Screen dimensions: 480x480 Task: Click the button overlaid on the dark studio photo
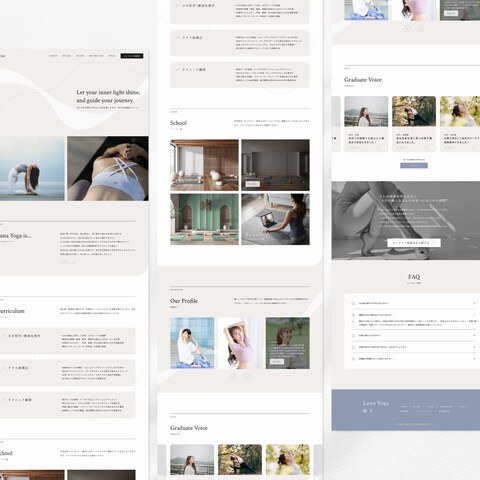pyautogui.click(x=252, y=184)
